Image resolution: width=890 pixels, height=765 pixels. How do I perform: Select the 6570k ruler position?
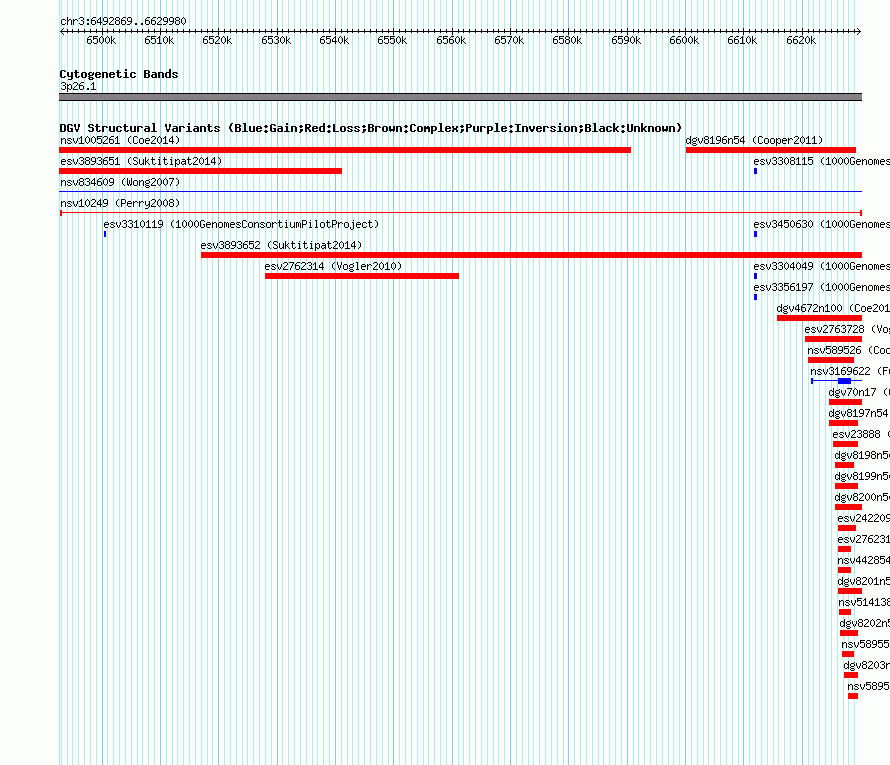point(509,40)
